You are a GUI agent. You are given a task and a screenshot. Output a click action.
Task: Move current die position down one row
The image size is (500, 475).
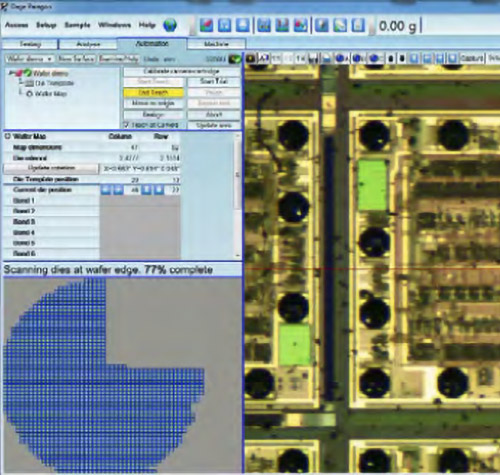(x=159, y=190)
